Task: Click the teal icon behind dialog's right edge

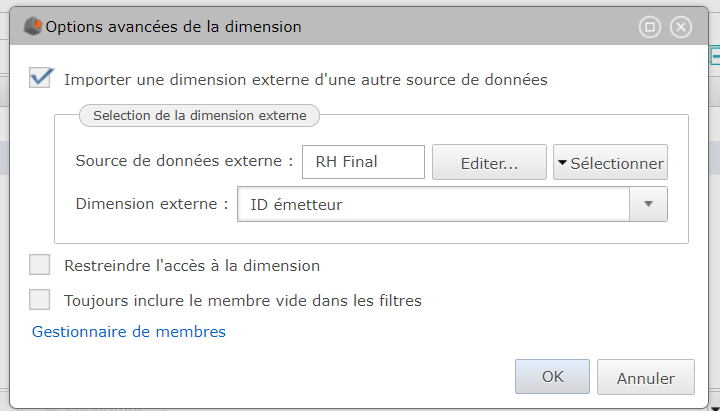Action: coord(715,56)
